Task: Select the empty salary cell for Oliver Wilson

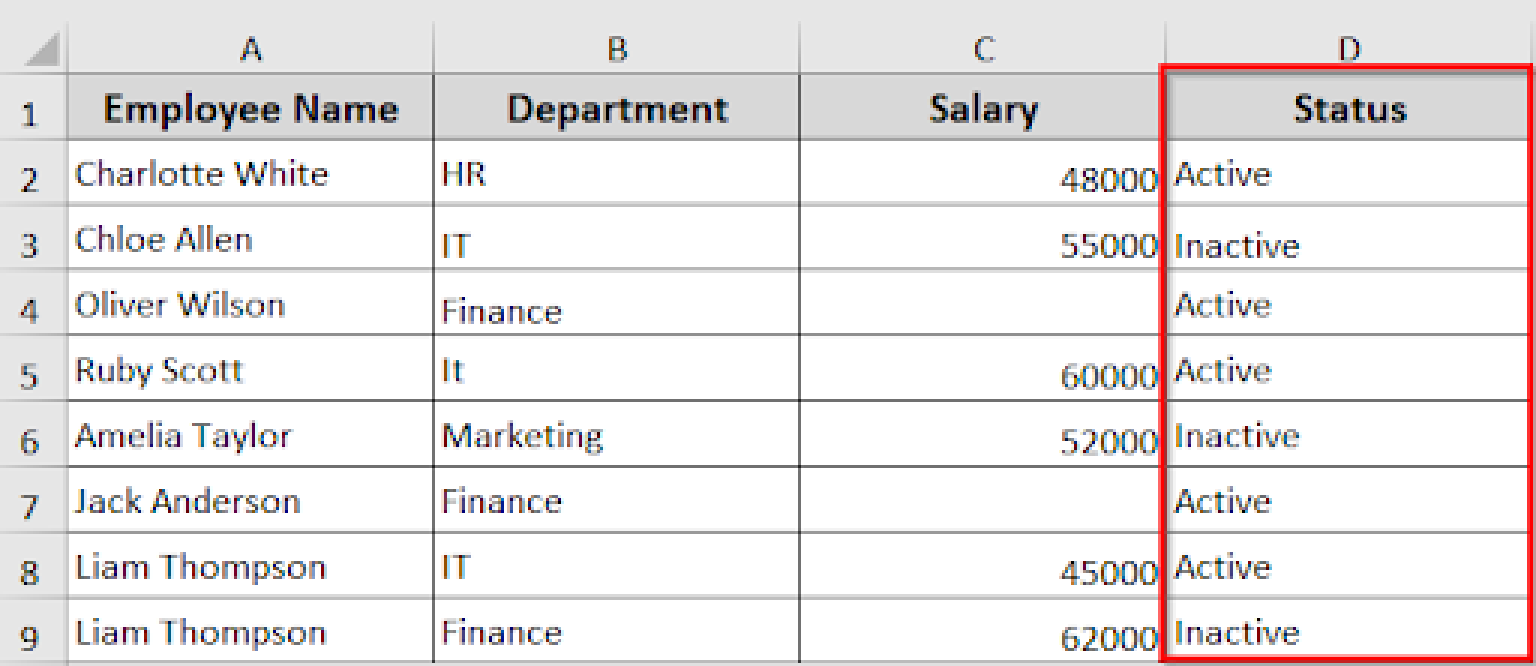Action: coord(984,305)
